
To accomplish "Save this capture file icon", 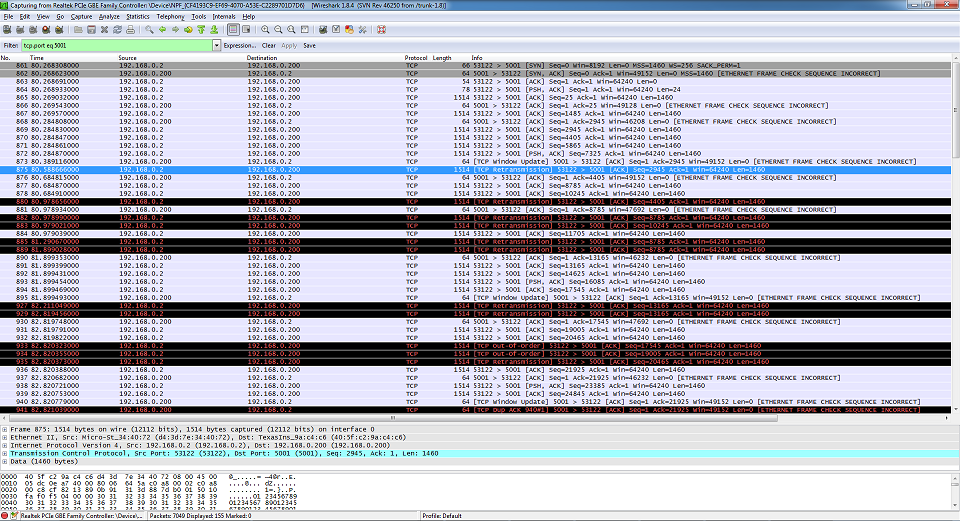I will click(x=91, y=29).
